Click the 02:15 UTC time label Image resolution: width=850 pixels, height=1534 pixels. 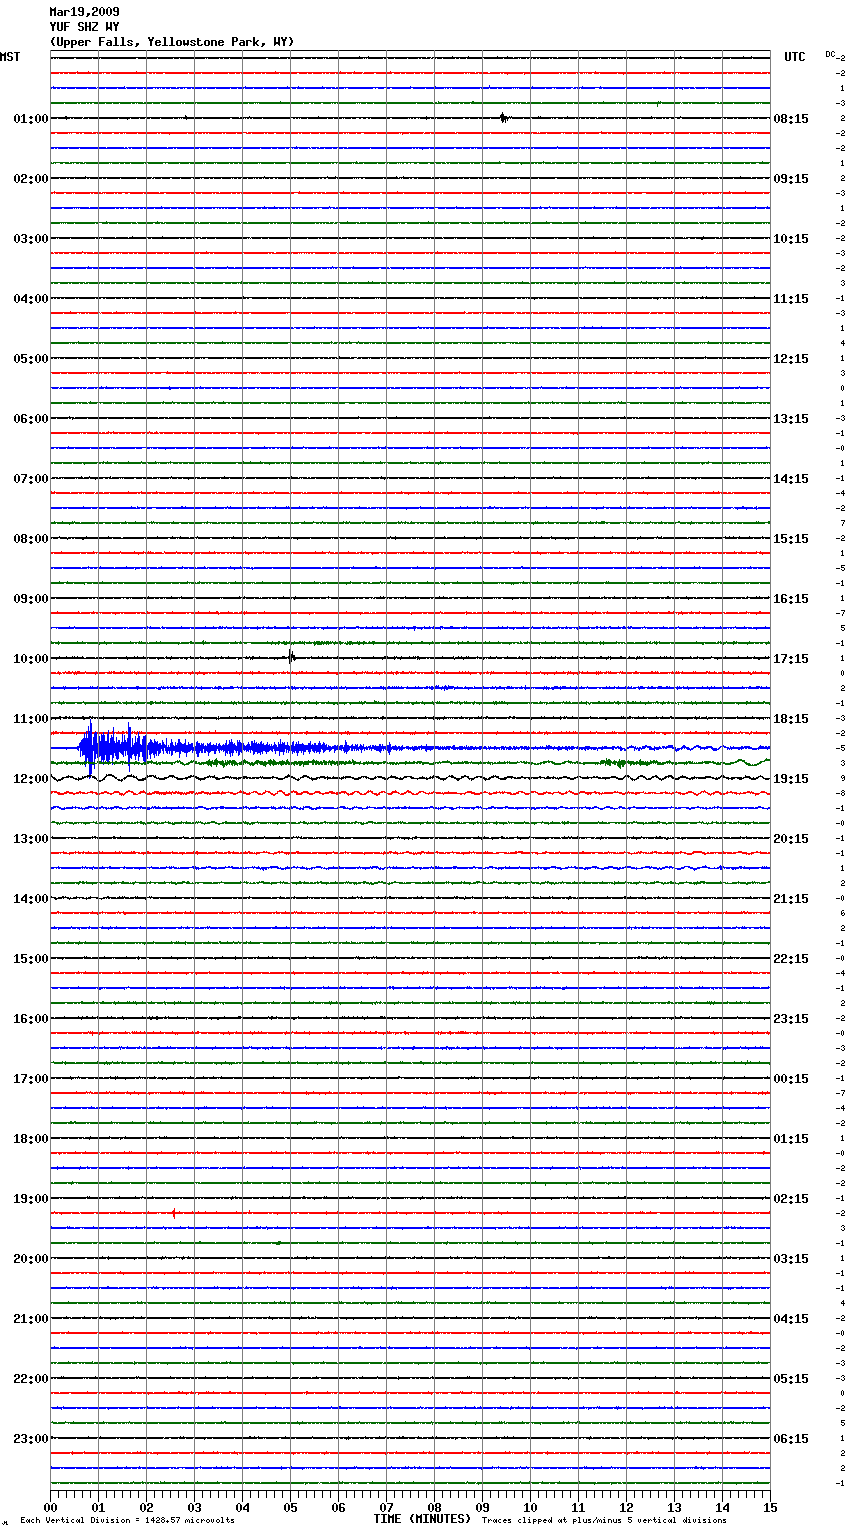tap(791, 1199)
